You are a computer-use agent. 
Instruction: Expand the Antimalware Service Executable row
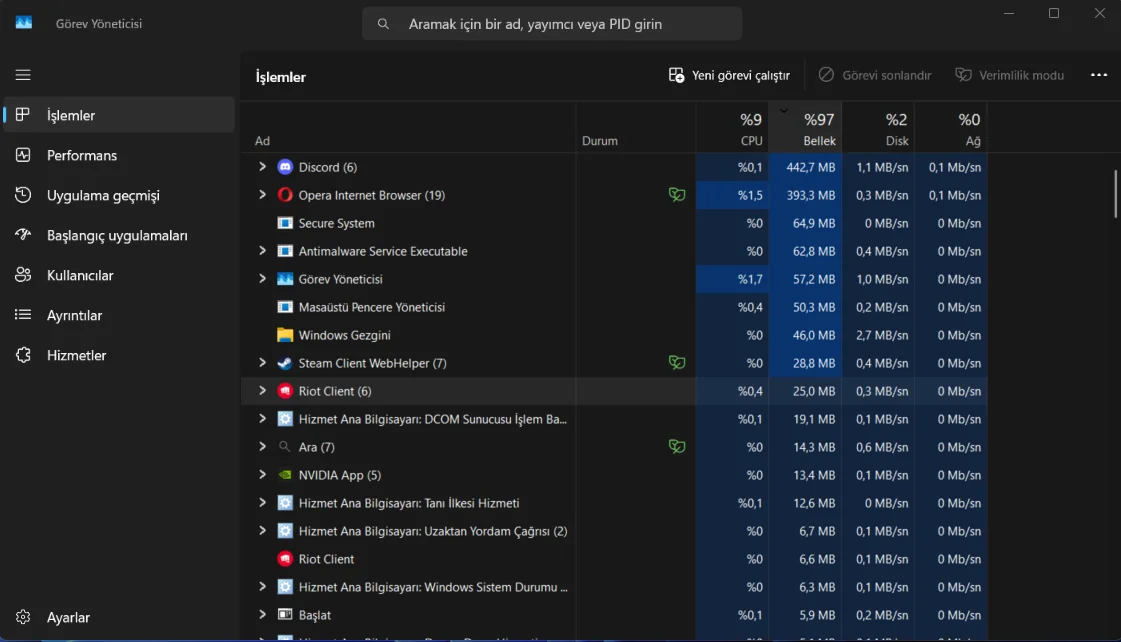click(262, 251)
